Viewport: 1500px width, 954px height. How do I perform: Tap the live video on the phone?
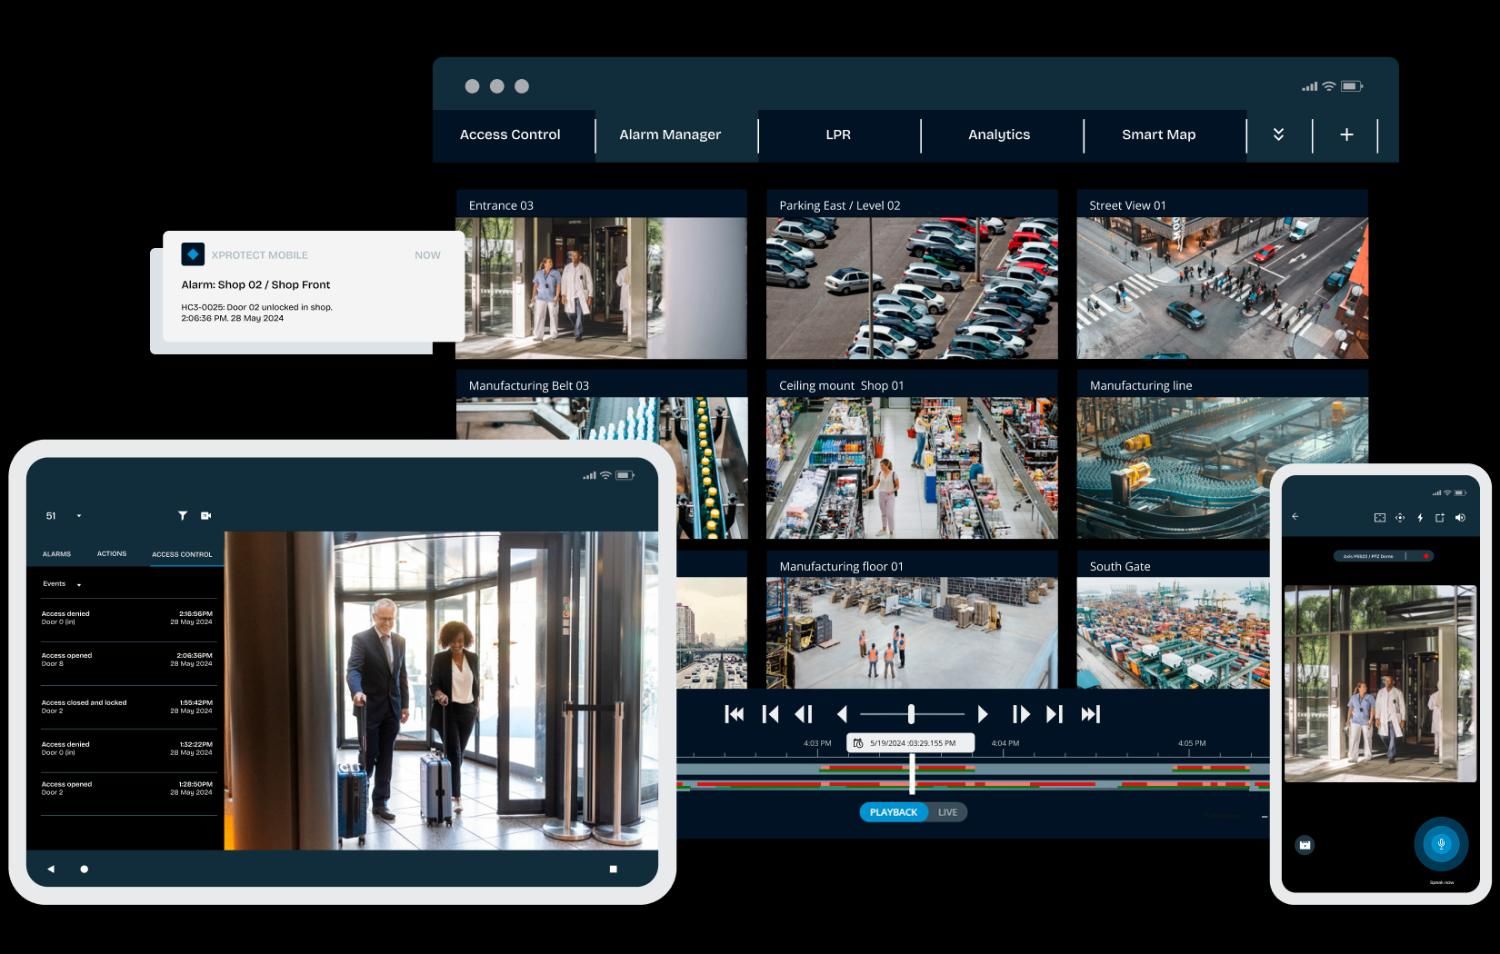tap(1380, 684)
